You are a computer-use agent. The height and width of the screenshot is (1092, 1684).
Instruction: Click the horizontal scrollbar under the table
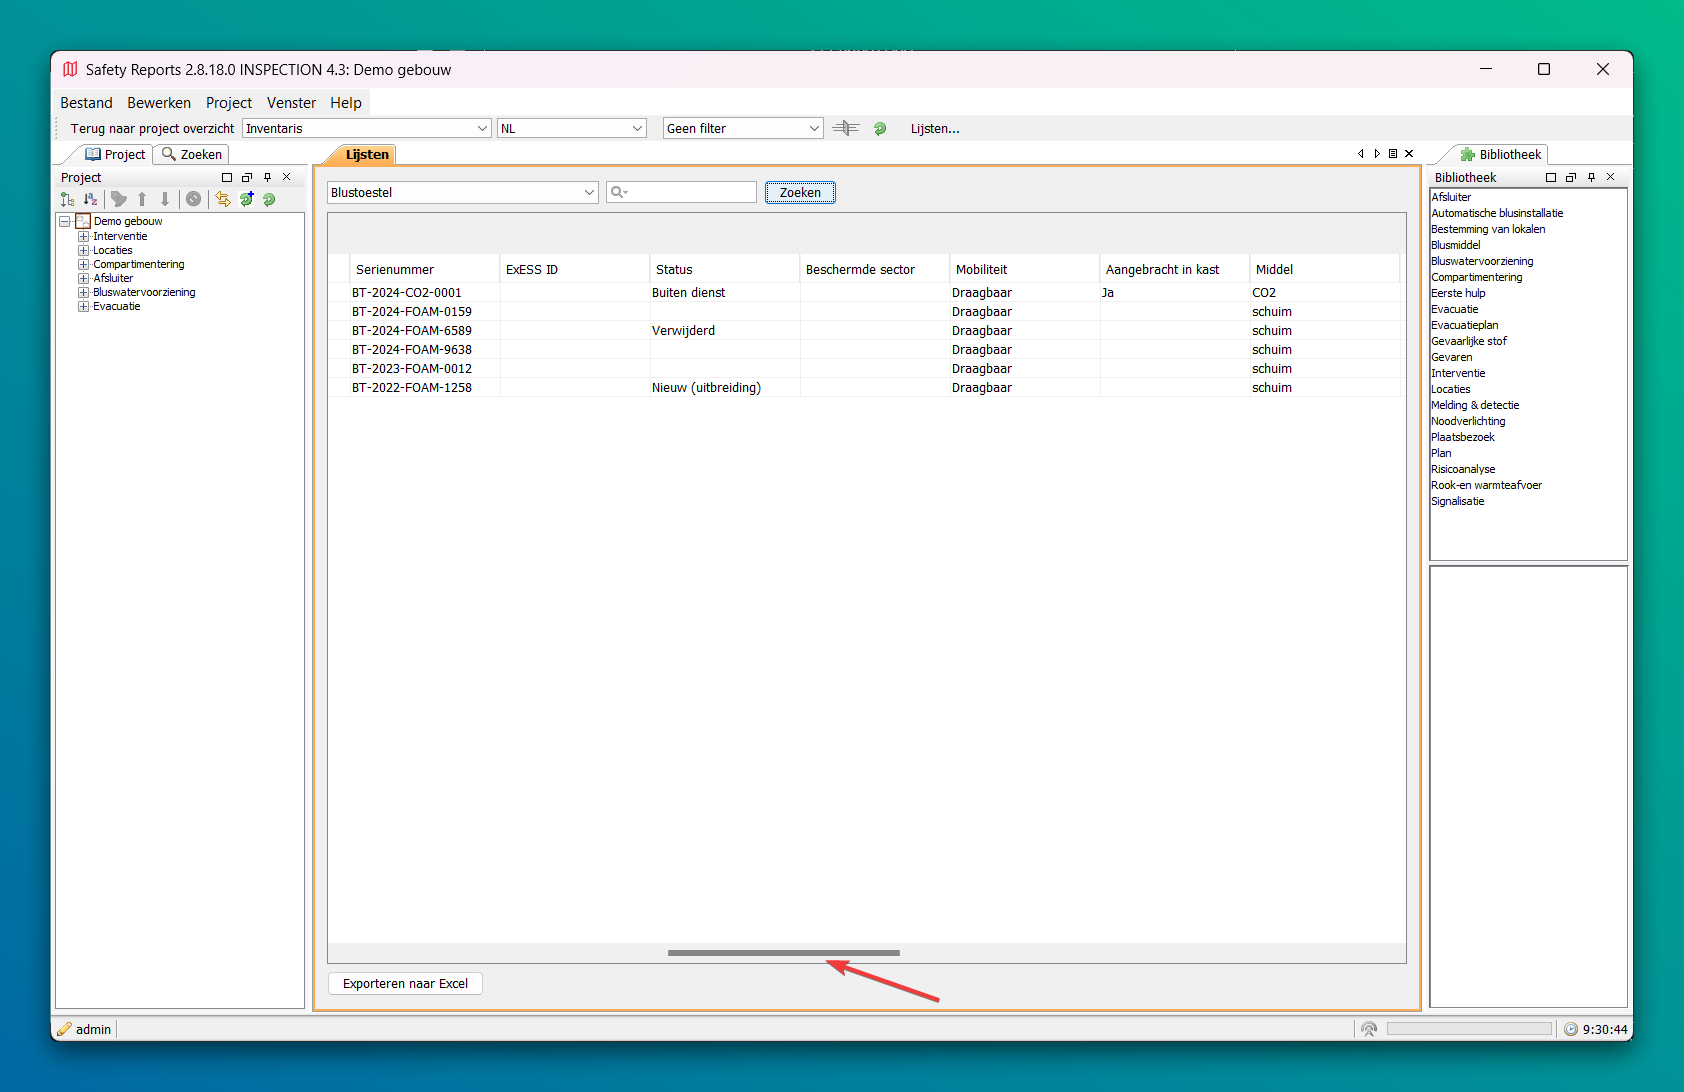tap(784, 953)
